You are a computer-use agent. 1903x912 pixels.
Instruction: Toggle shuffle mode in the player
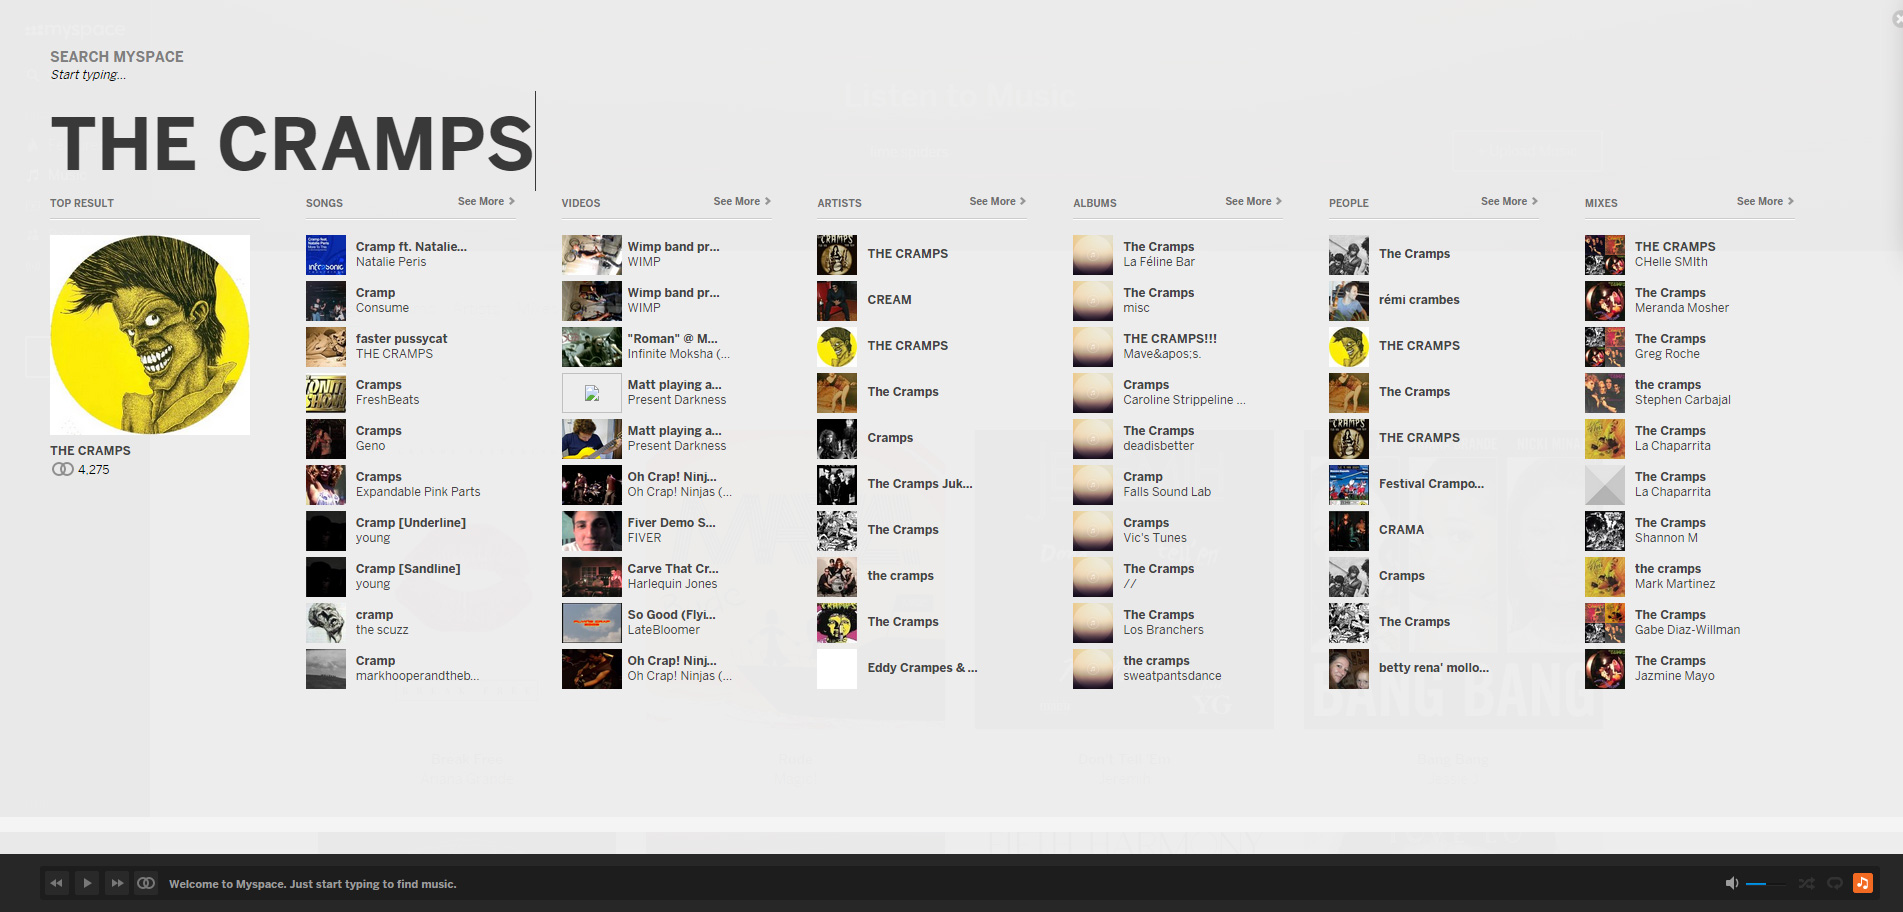pos(1806,883)
